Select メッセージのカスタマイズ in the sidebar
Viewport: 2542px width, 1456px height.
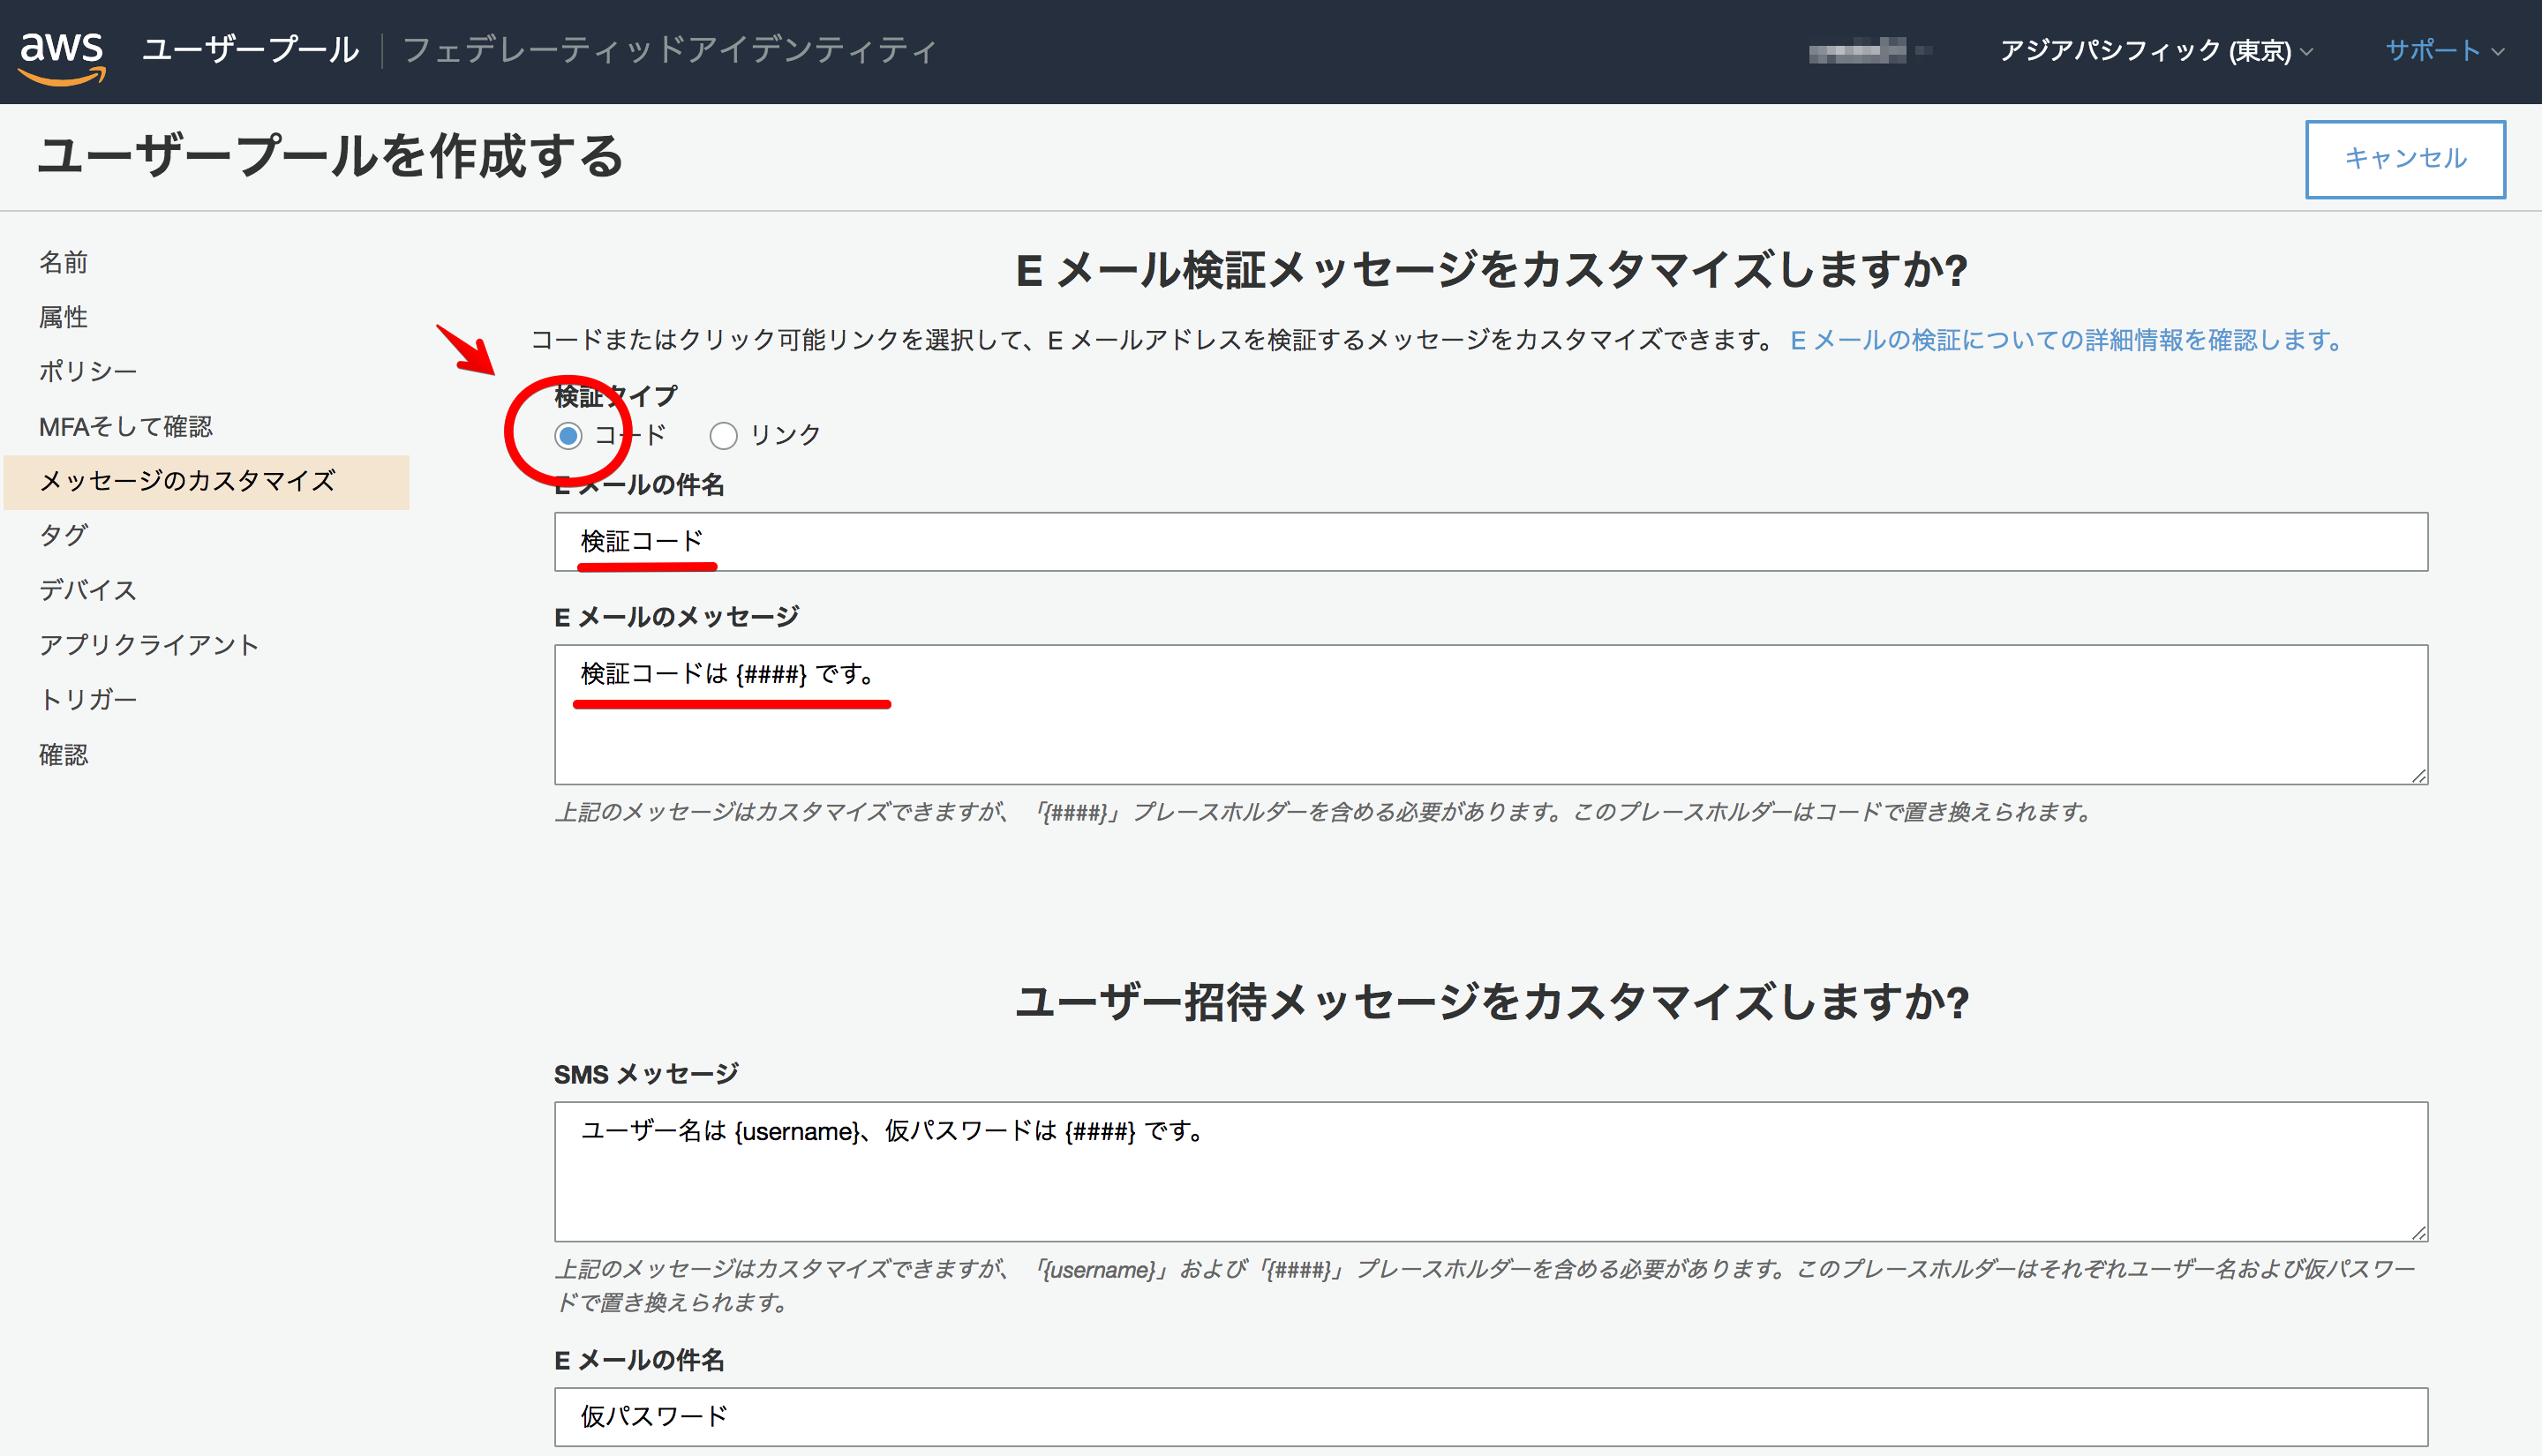[x=207, y=482]
